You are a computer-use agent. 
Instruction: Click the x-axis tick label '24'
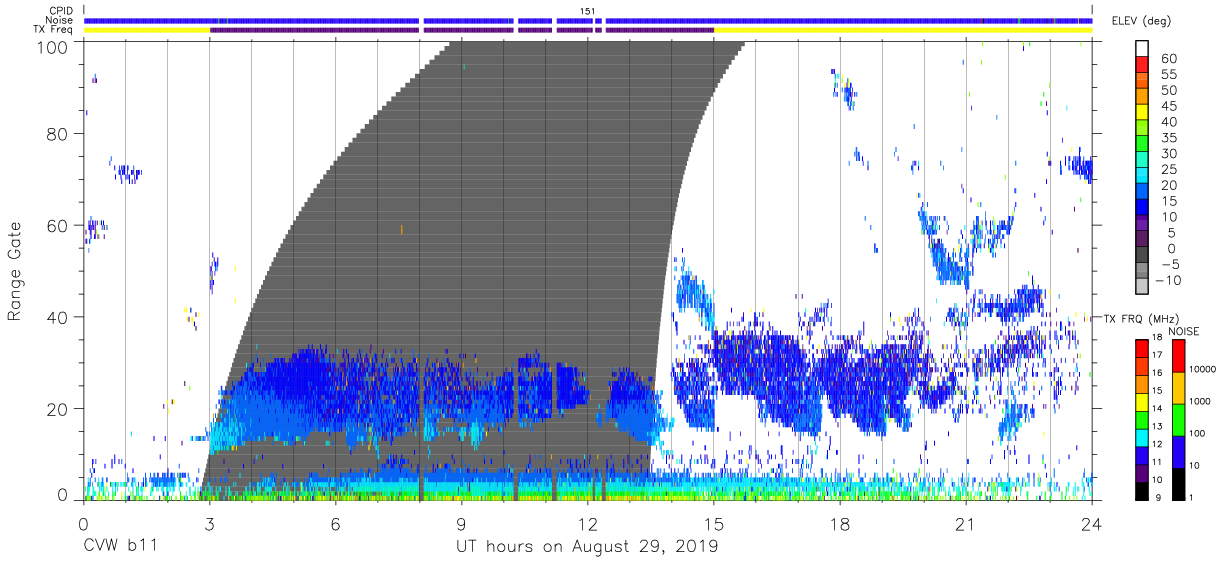[x=1092, y=526]
